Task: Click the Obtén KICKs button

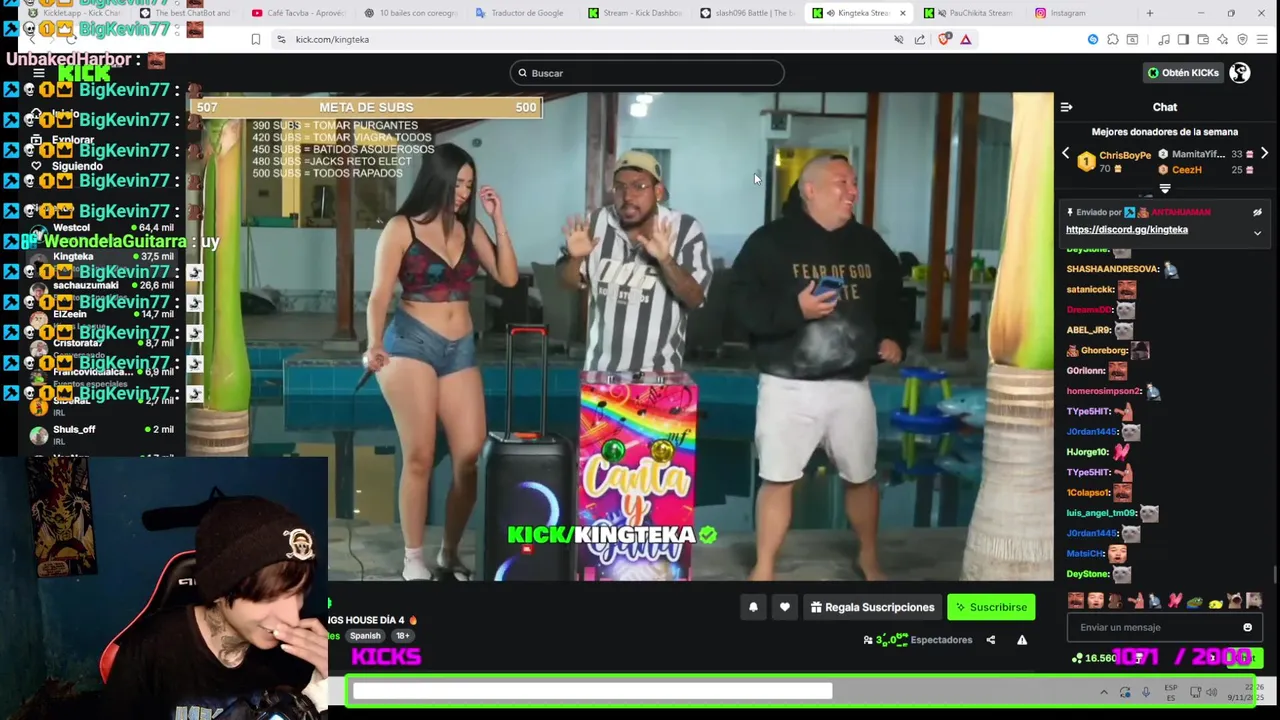Action: [x=1183, y=73]
